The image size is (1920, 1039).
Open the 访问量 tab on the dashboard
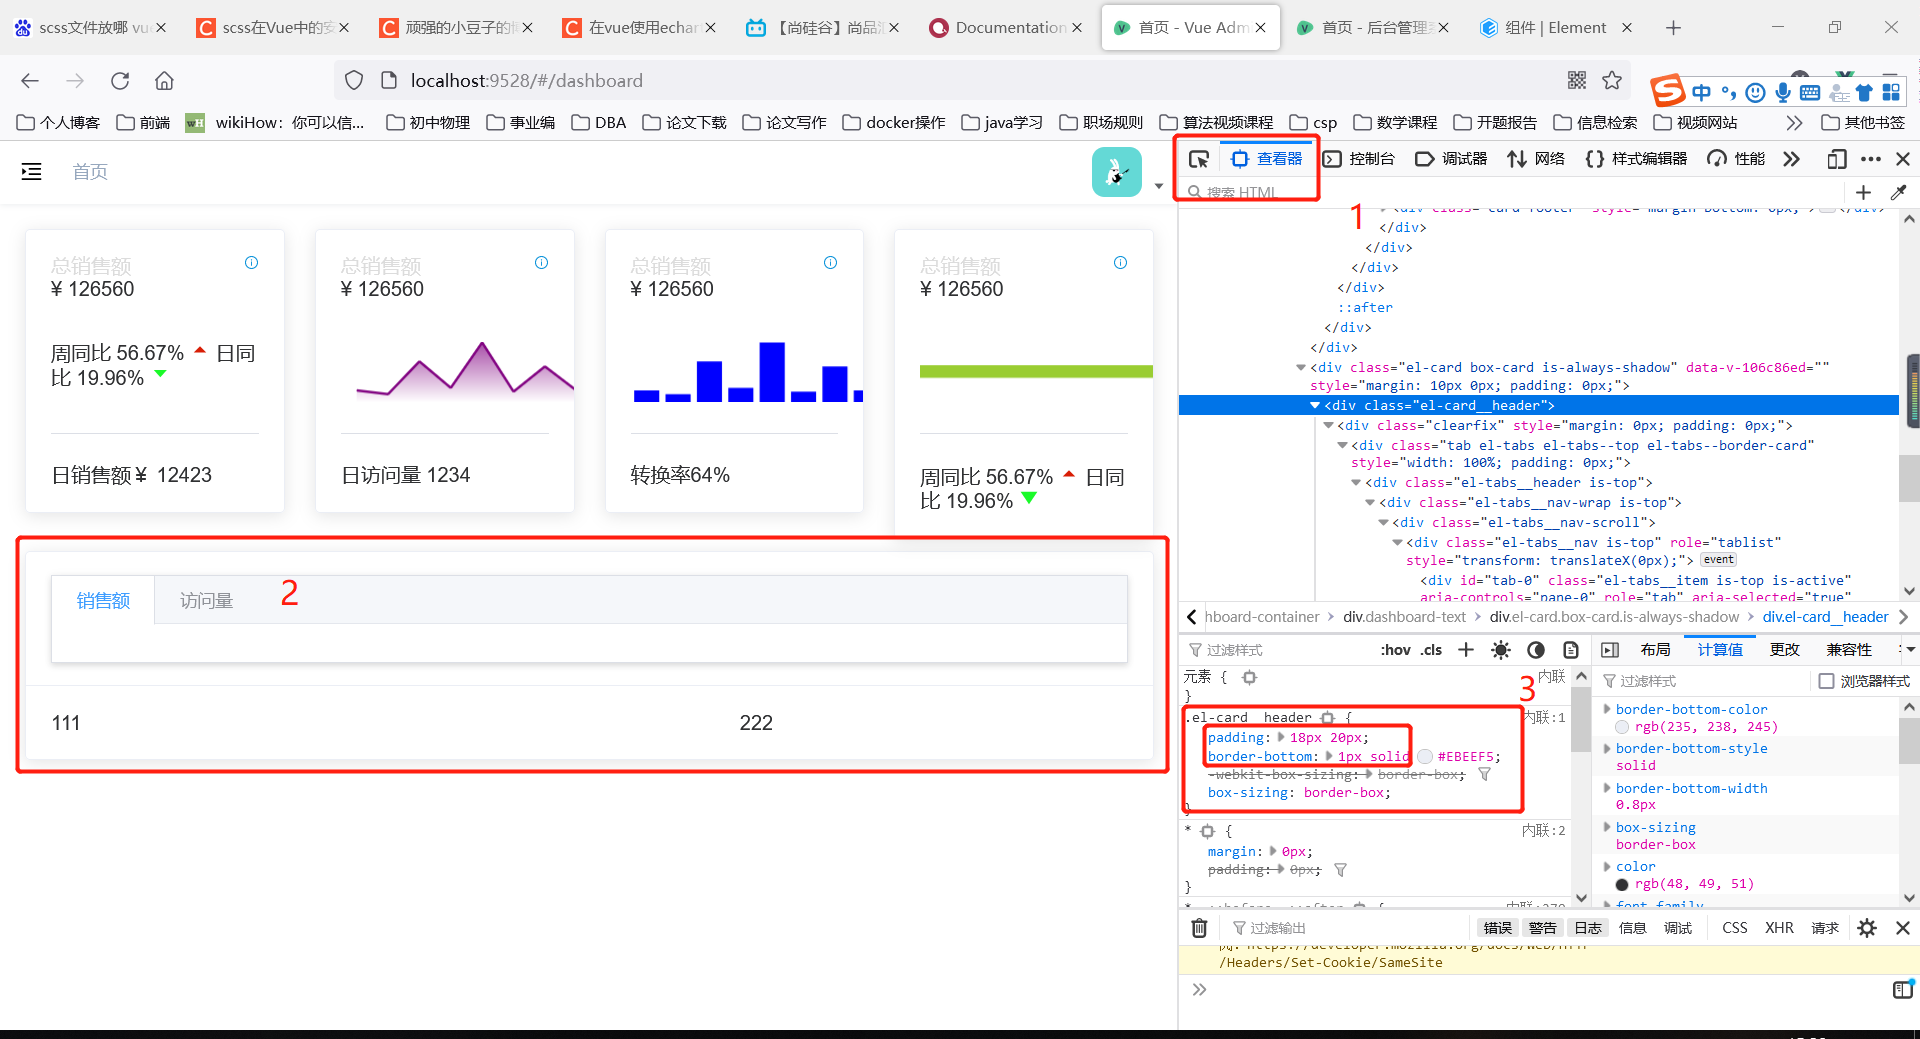pyautogui.click(x=206, y=600)
